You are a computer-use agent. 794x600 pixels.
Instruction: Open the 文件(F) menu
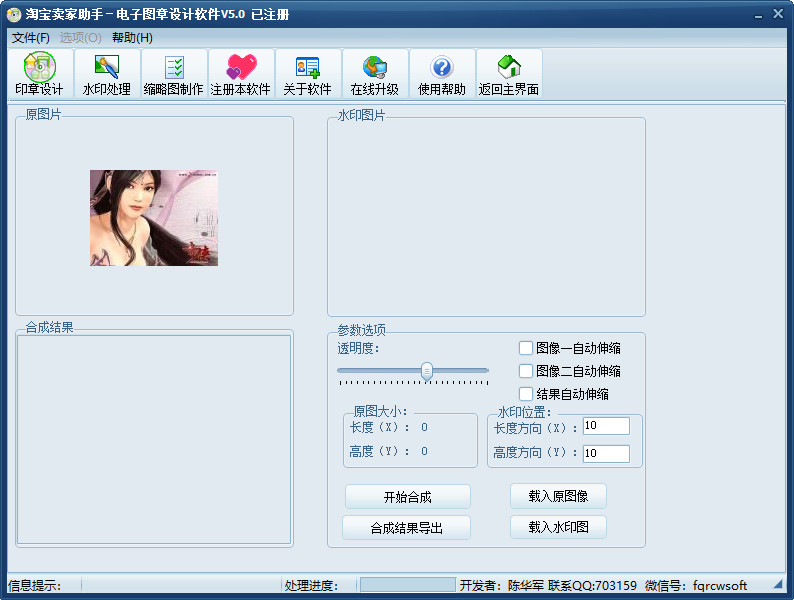tap(30, 38)
